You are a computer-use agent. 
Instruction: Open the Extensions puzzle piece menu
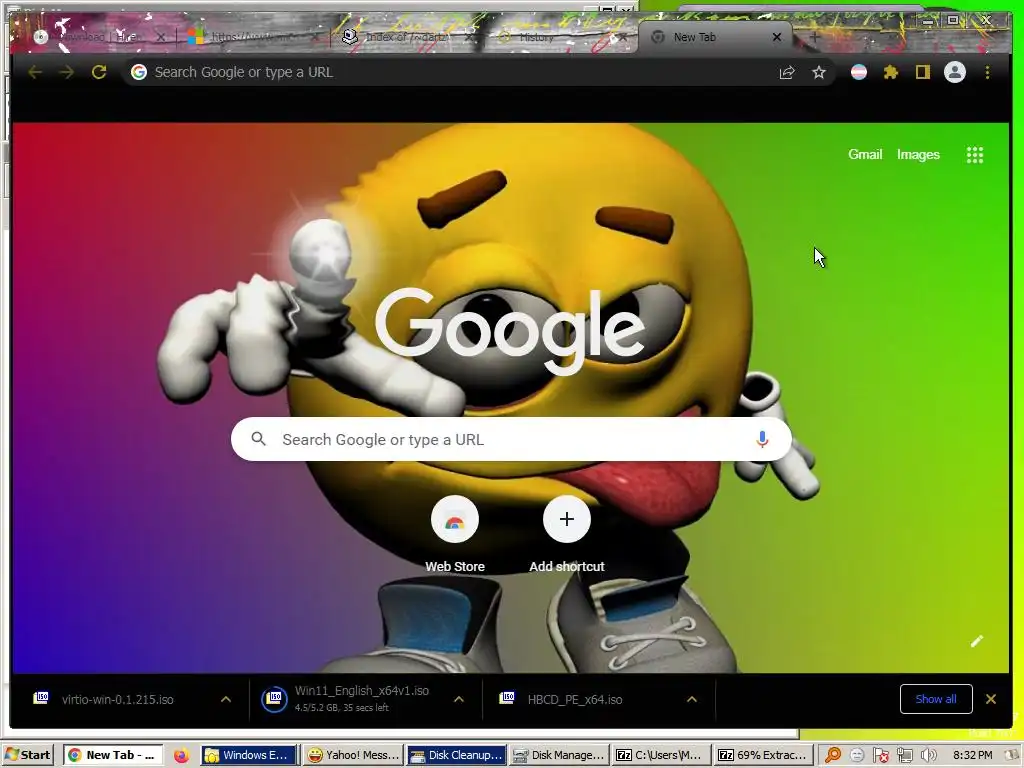(x=891, y=72)
